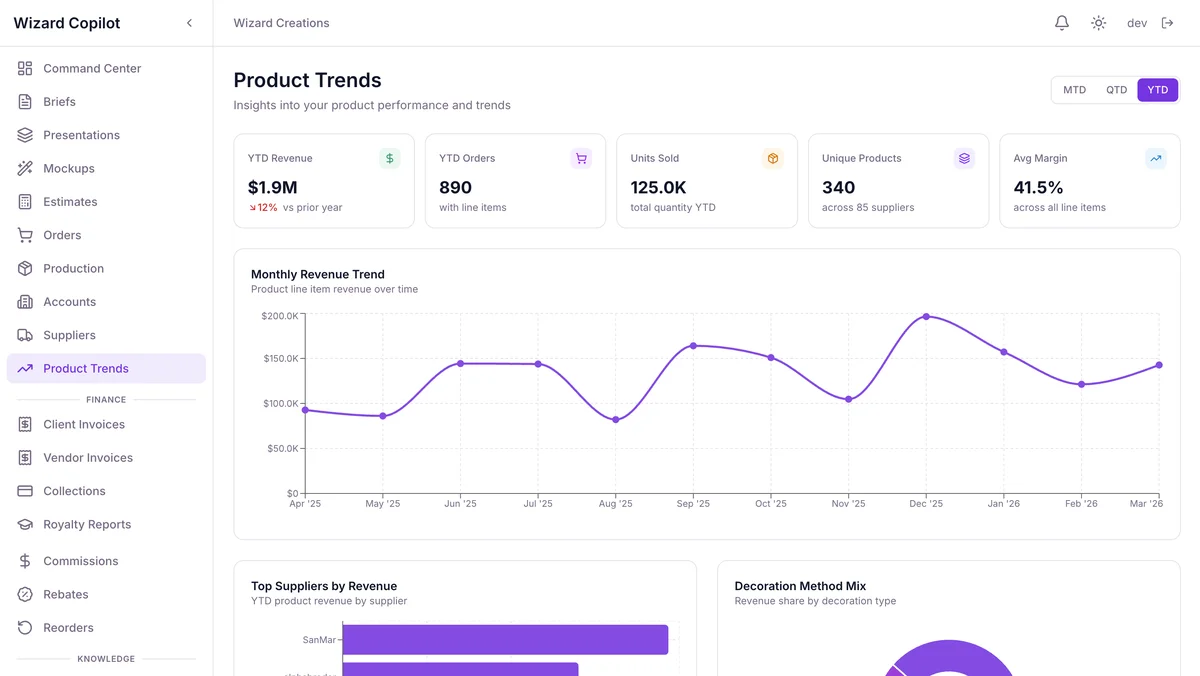The height and width of the screenshot is (676, 1200).
Task: Click the Royalty Reports graduation cap icon
Action: click(25, 524)
